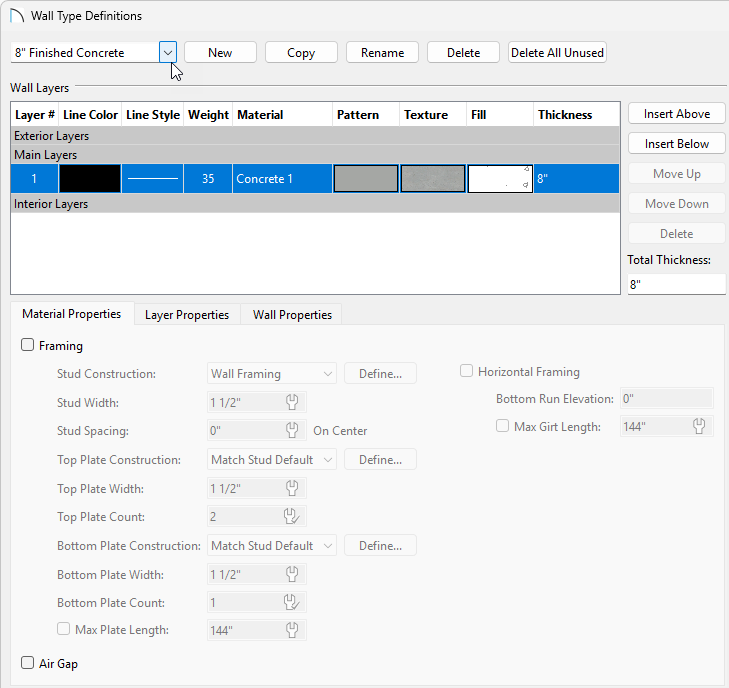Click the Bottom Run Elevation field
The height and width of the screenshot is (688, 729).
pyautogui.click(x=667, y=398)
